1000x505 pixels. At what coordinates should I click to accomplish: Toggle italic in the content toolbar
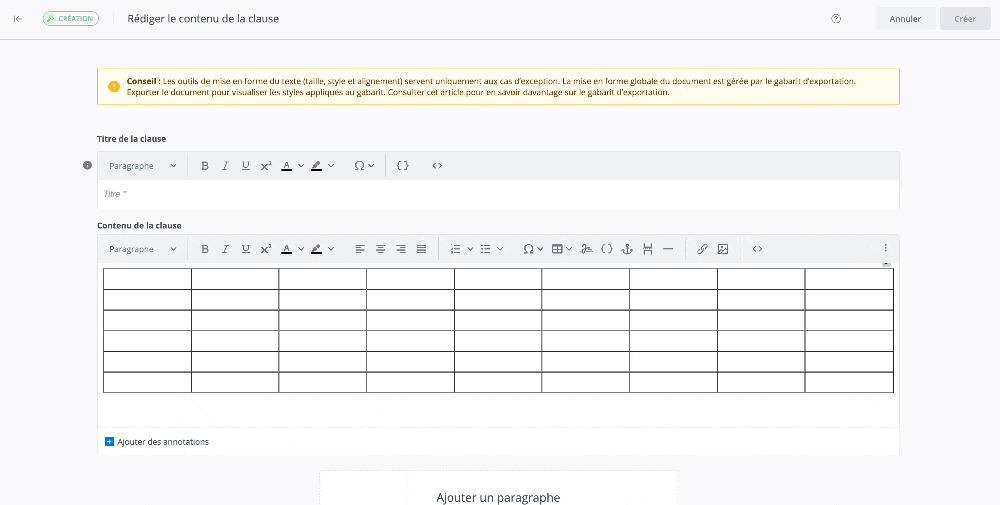225,249
